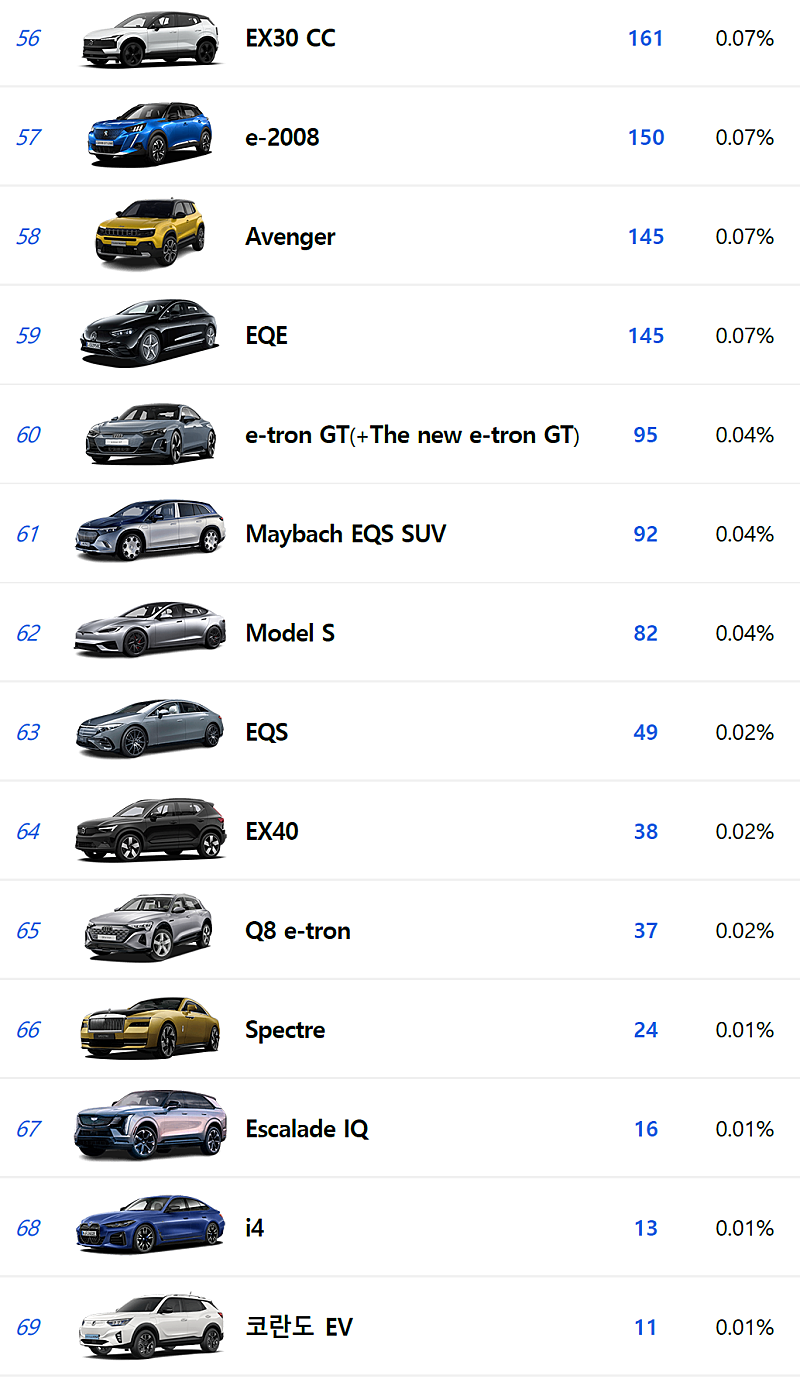Viewport: 800px width, 1379px height.
Task: Open the blue e-2008 car image
Action: tap(150, 134)
